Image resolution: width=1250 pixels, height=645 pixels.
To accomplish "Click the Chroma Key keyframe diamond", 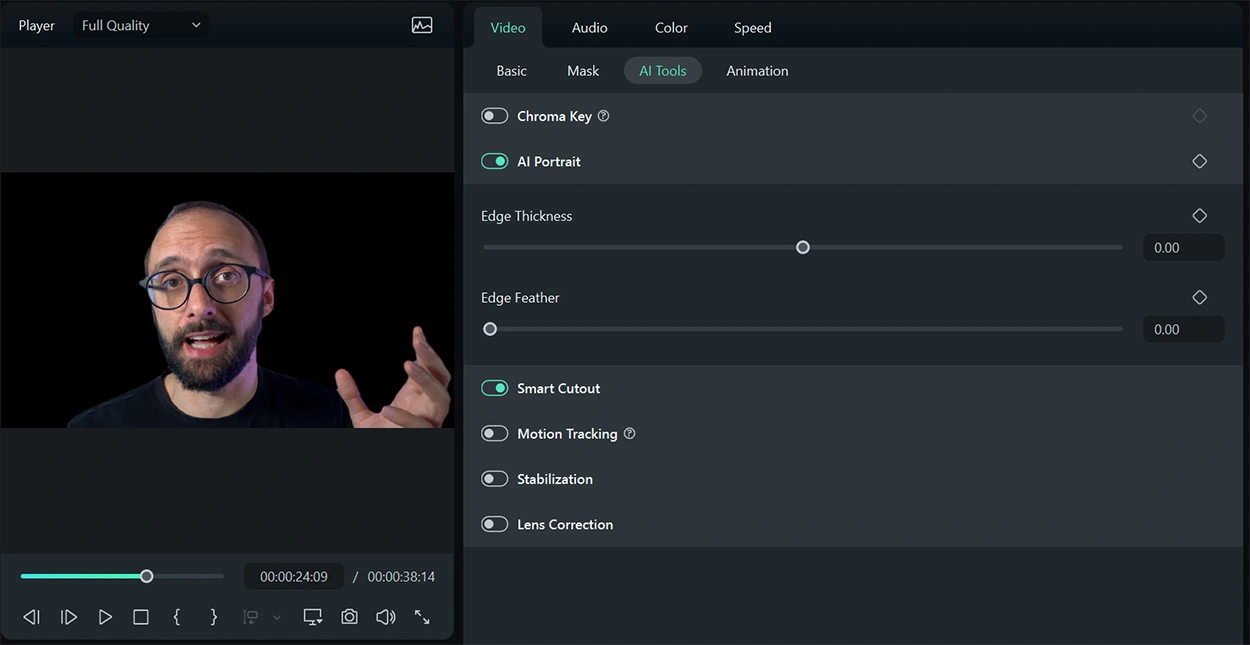I will pos(1200,116).
